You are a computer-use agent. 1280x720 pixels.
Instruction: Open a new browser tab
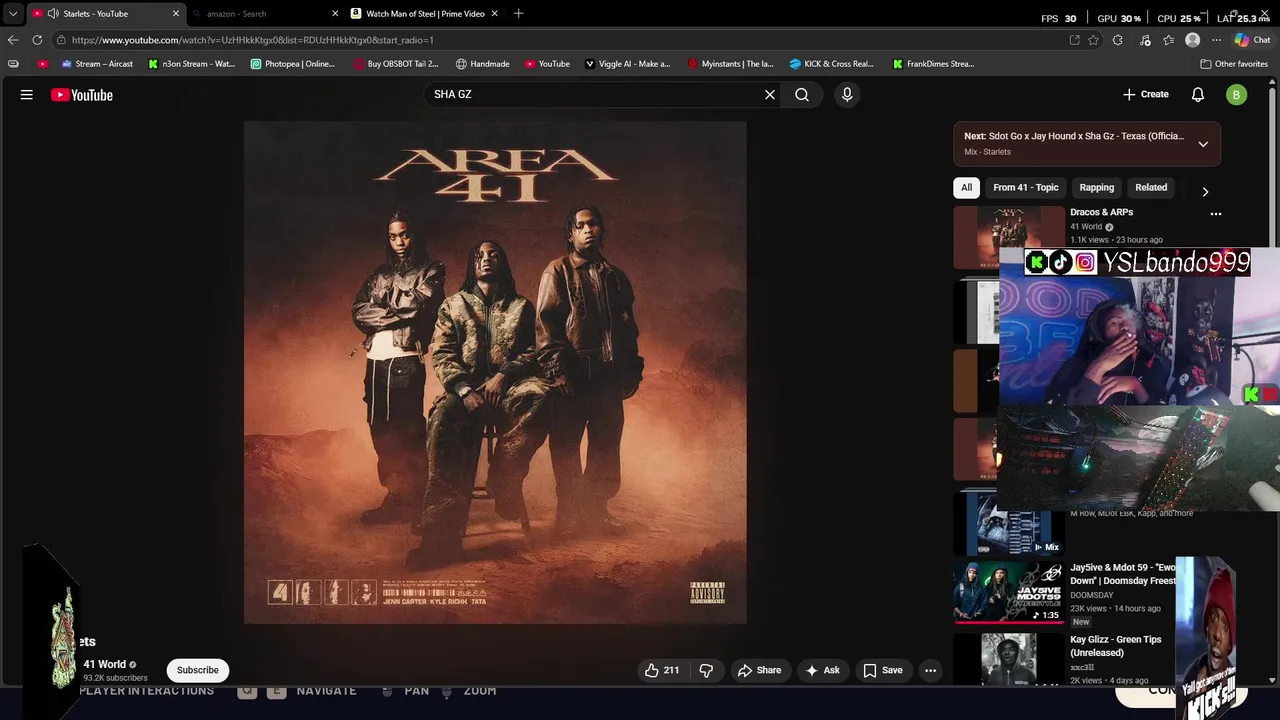click(518, 14)
